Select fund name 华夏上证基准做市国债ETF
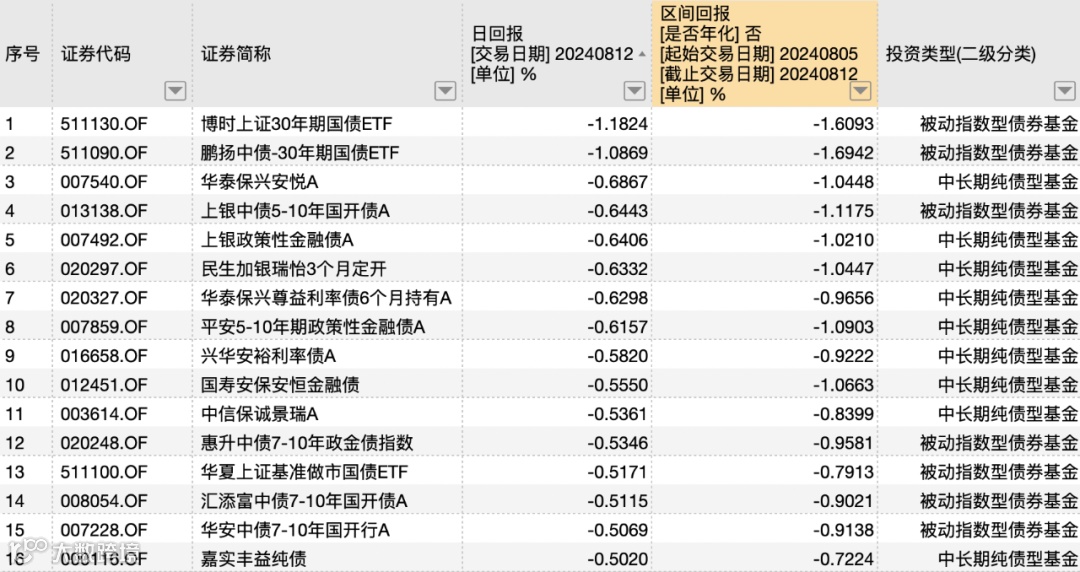The width and height of the screenshot is (1080, 572). pyautogui.click(x=304, y=472)
